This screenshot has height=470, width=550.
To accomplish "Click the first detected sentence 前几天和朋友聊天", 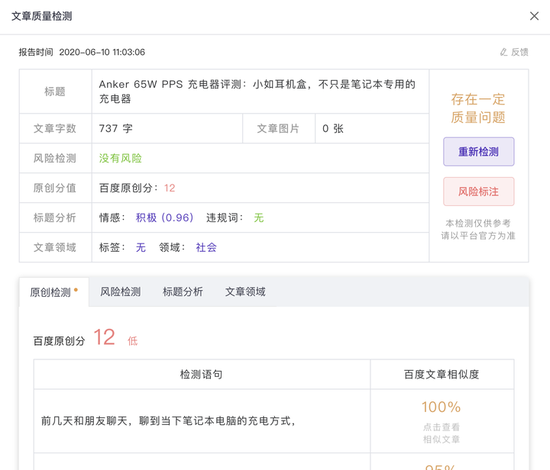I will pyautogui.click(x=168, y=421).
